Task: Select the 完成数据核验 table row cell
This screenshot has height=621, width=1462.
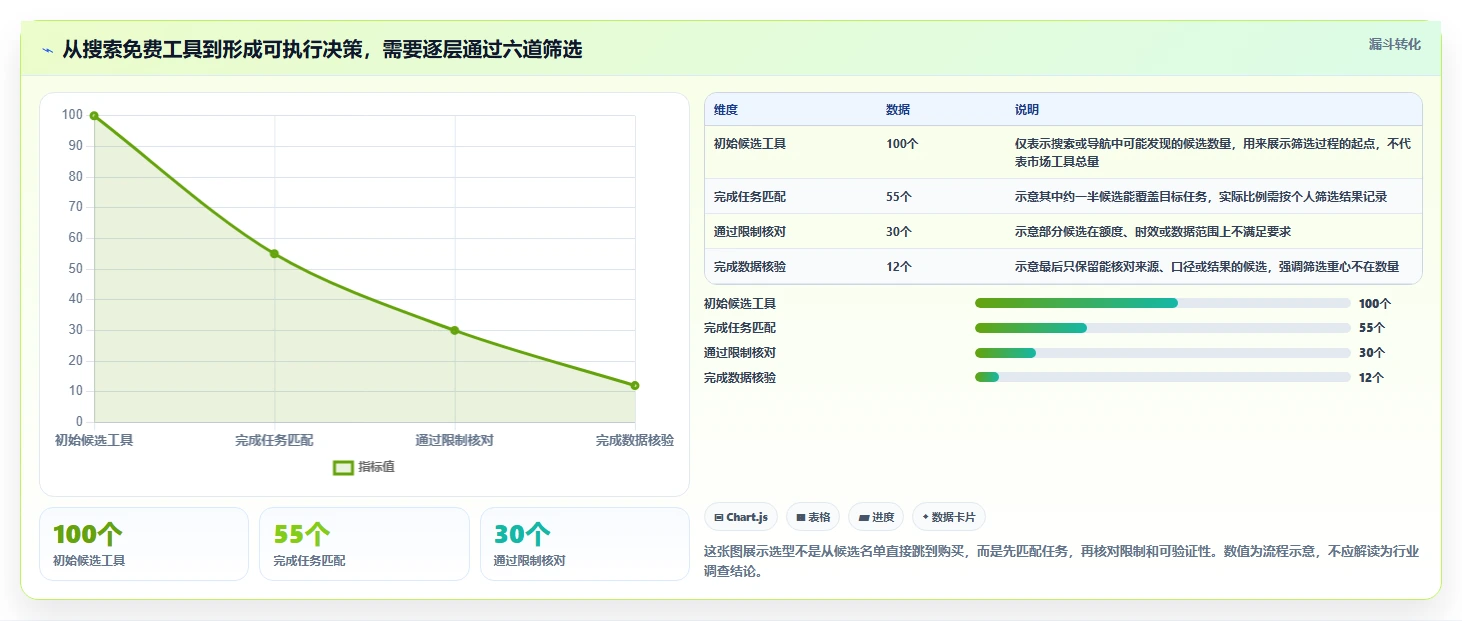Action: click(750, 267)
